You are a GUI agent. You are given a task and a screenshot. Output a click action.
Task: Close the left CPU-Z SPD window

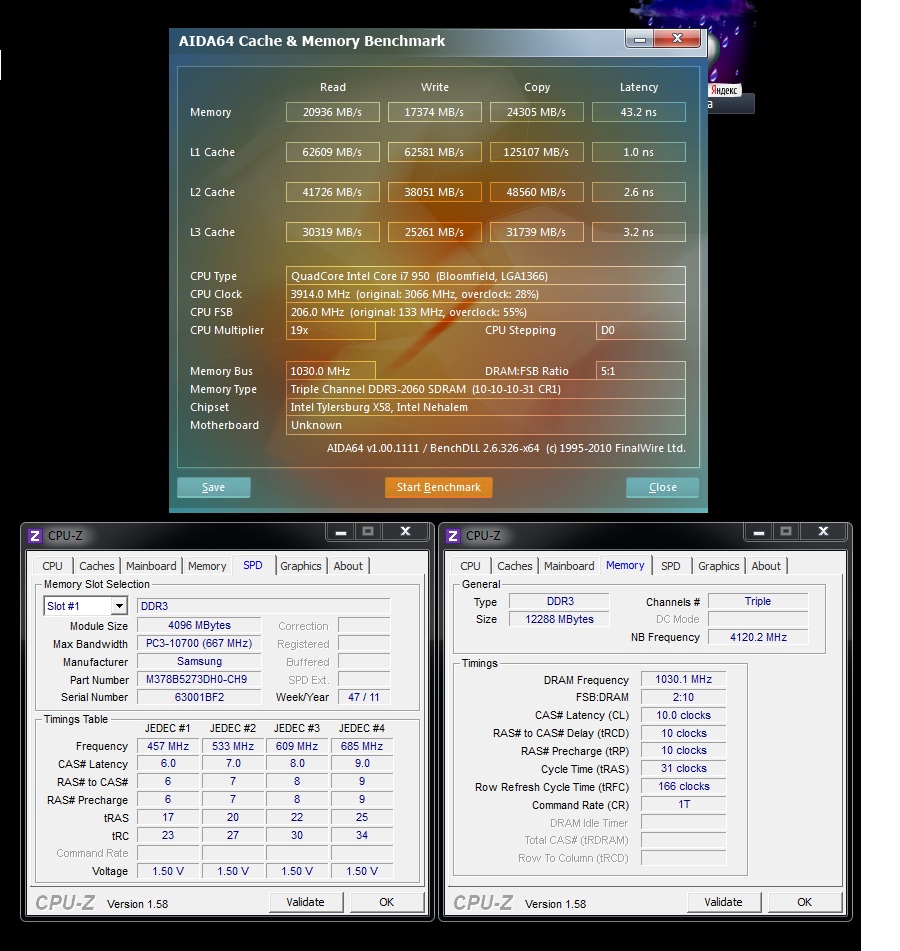406,531
